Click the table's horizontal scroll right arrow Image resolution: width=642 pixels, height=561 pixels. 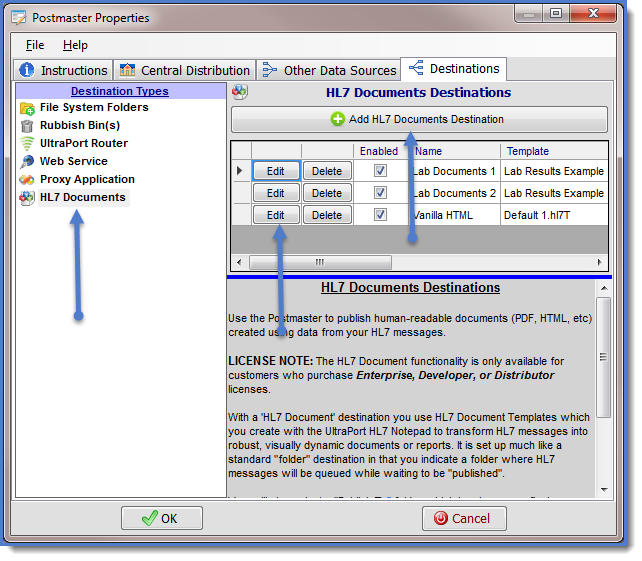click(599, 262)
